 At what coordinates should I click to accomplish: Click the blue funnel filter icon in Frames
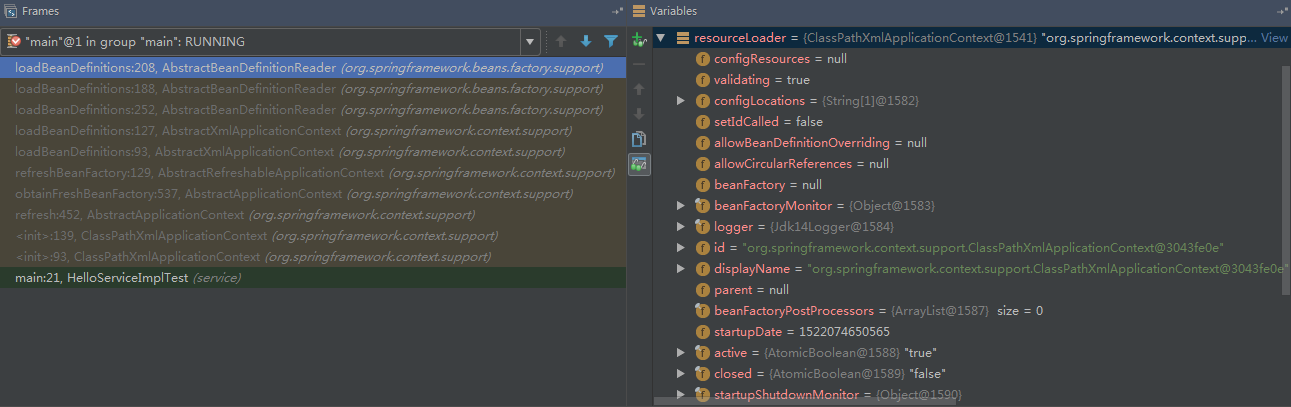(610, 42)
